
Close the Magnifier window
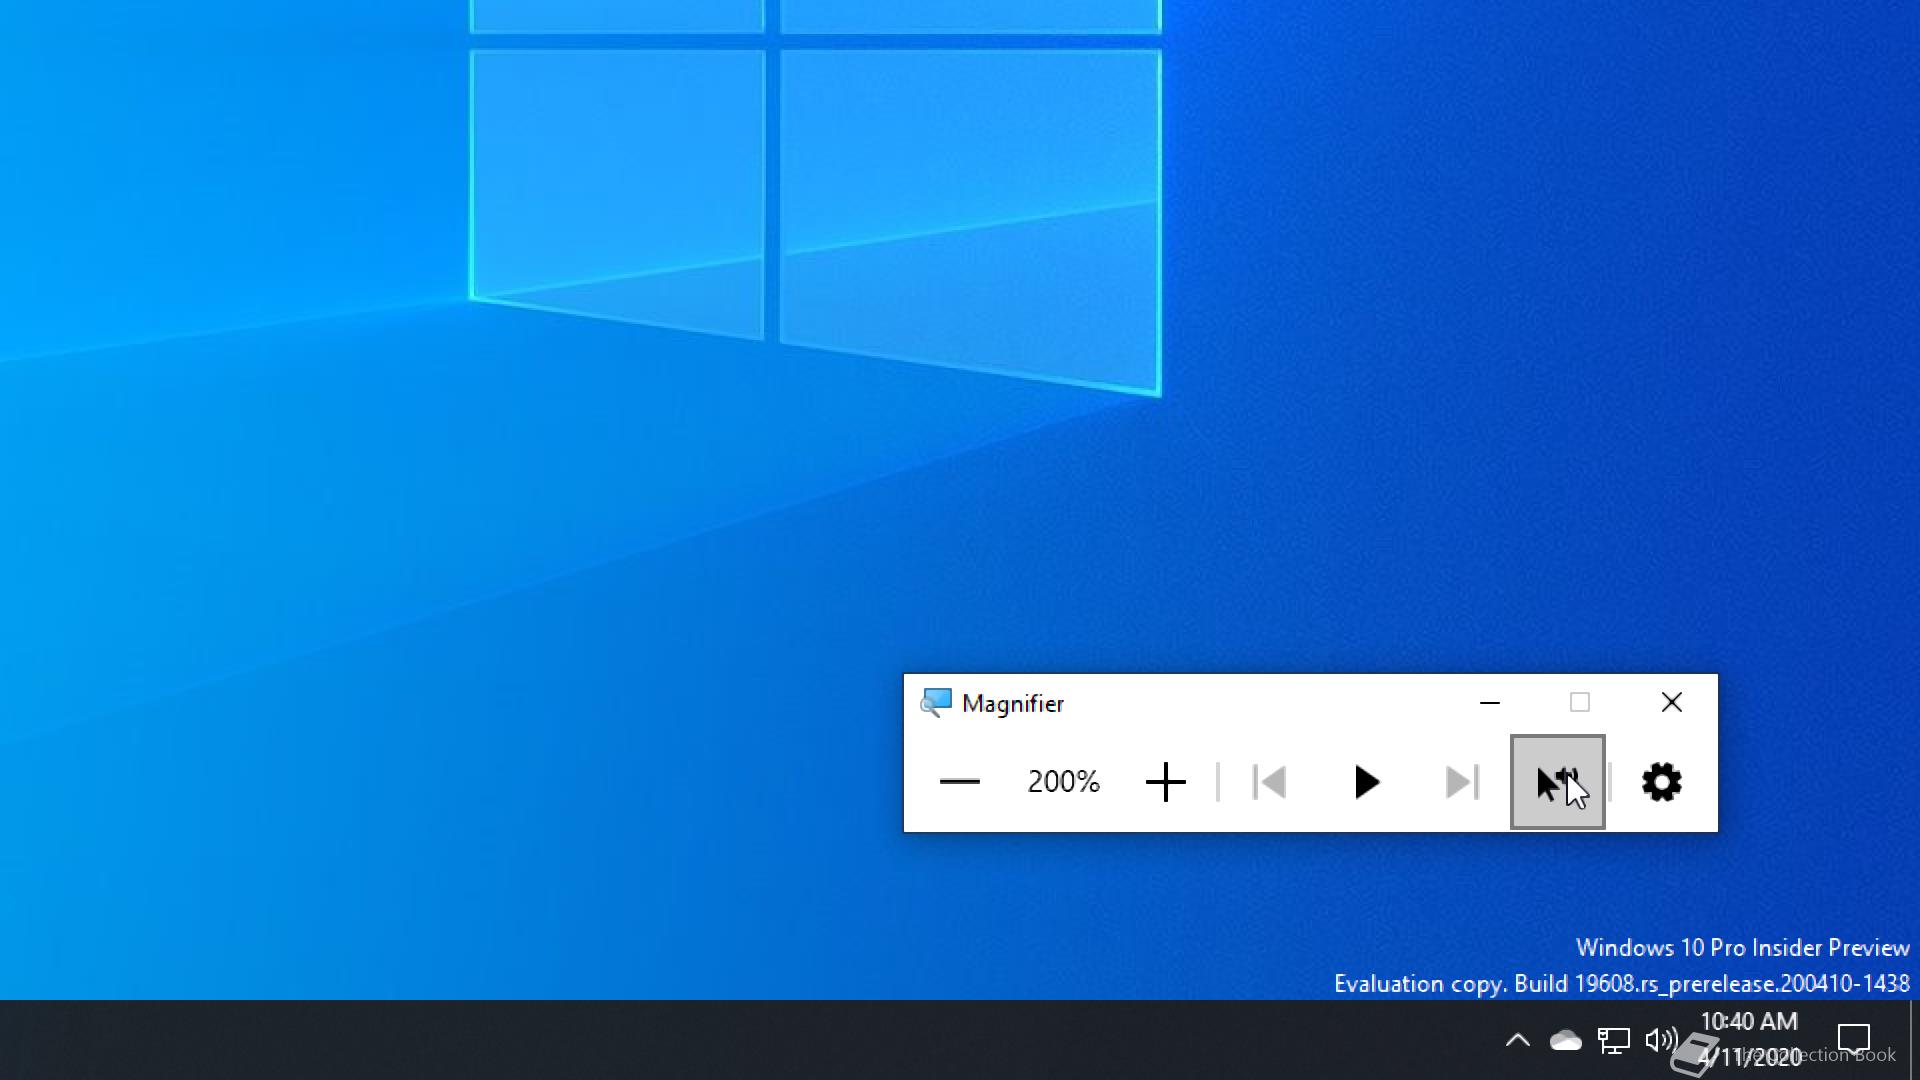pos(1672,703)
